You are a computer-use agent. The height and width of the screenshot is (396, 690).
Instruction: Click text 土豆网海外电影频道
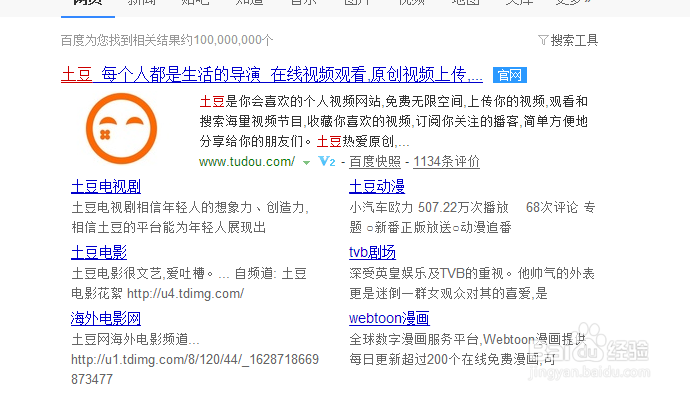tap(130, 339)
